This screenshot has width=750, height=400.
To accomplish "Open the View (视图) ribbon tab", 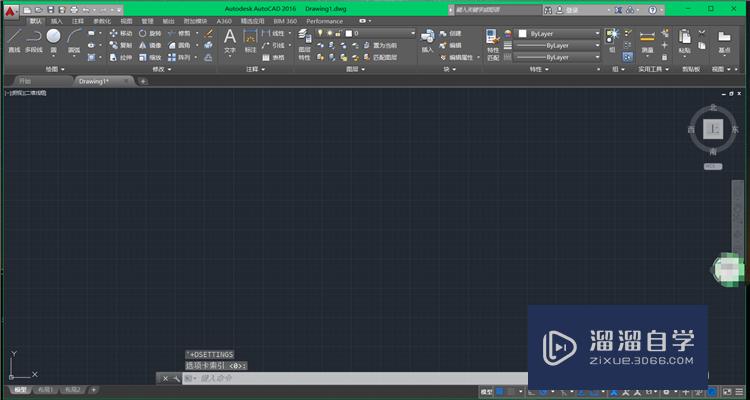I will pyautogui.click(x=126, y=21).
